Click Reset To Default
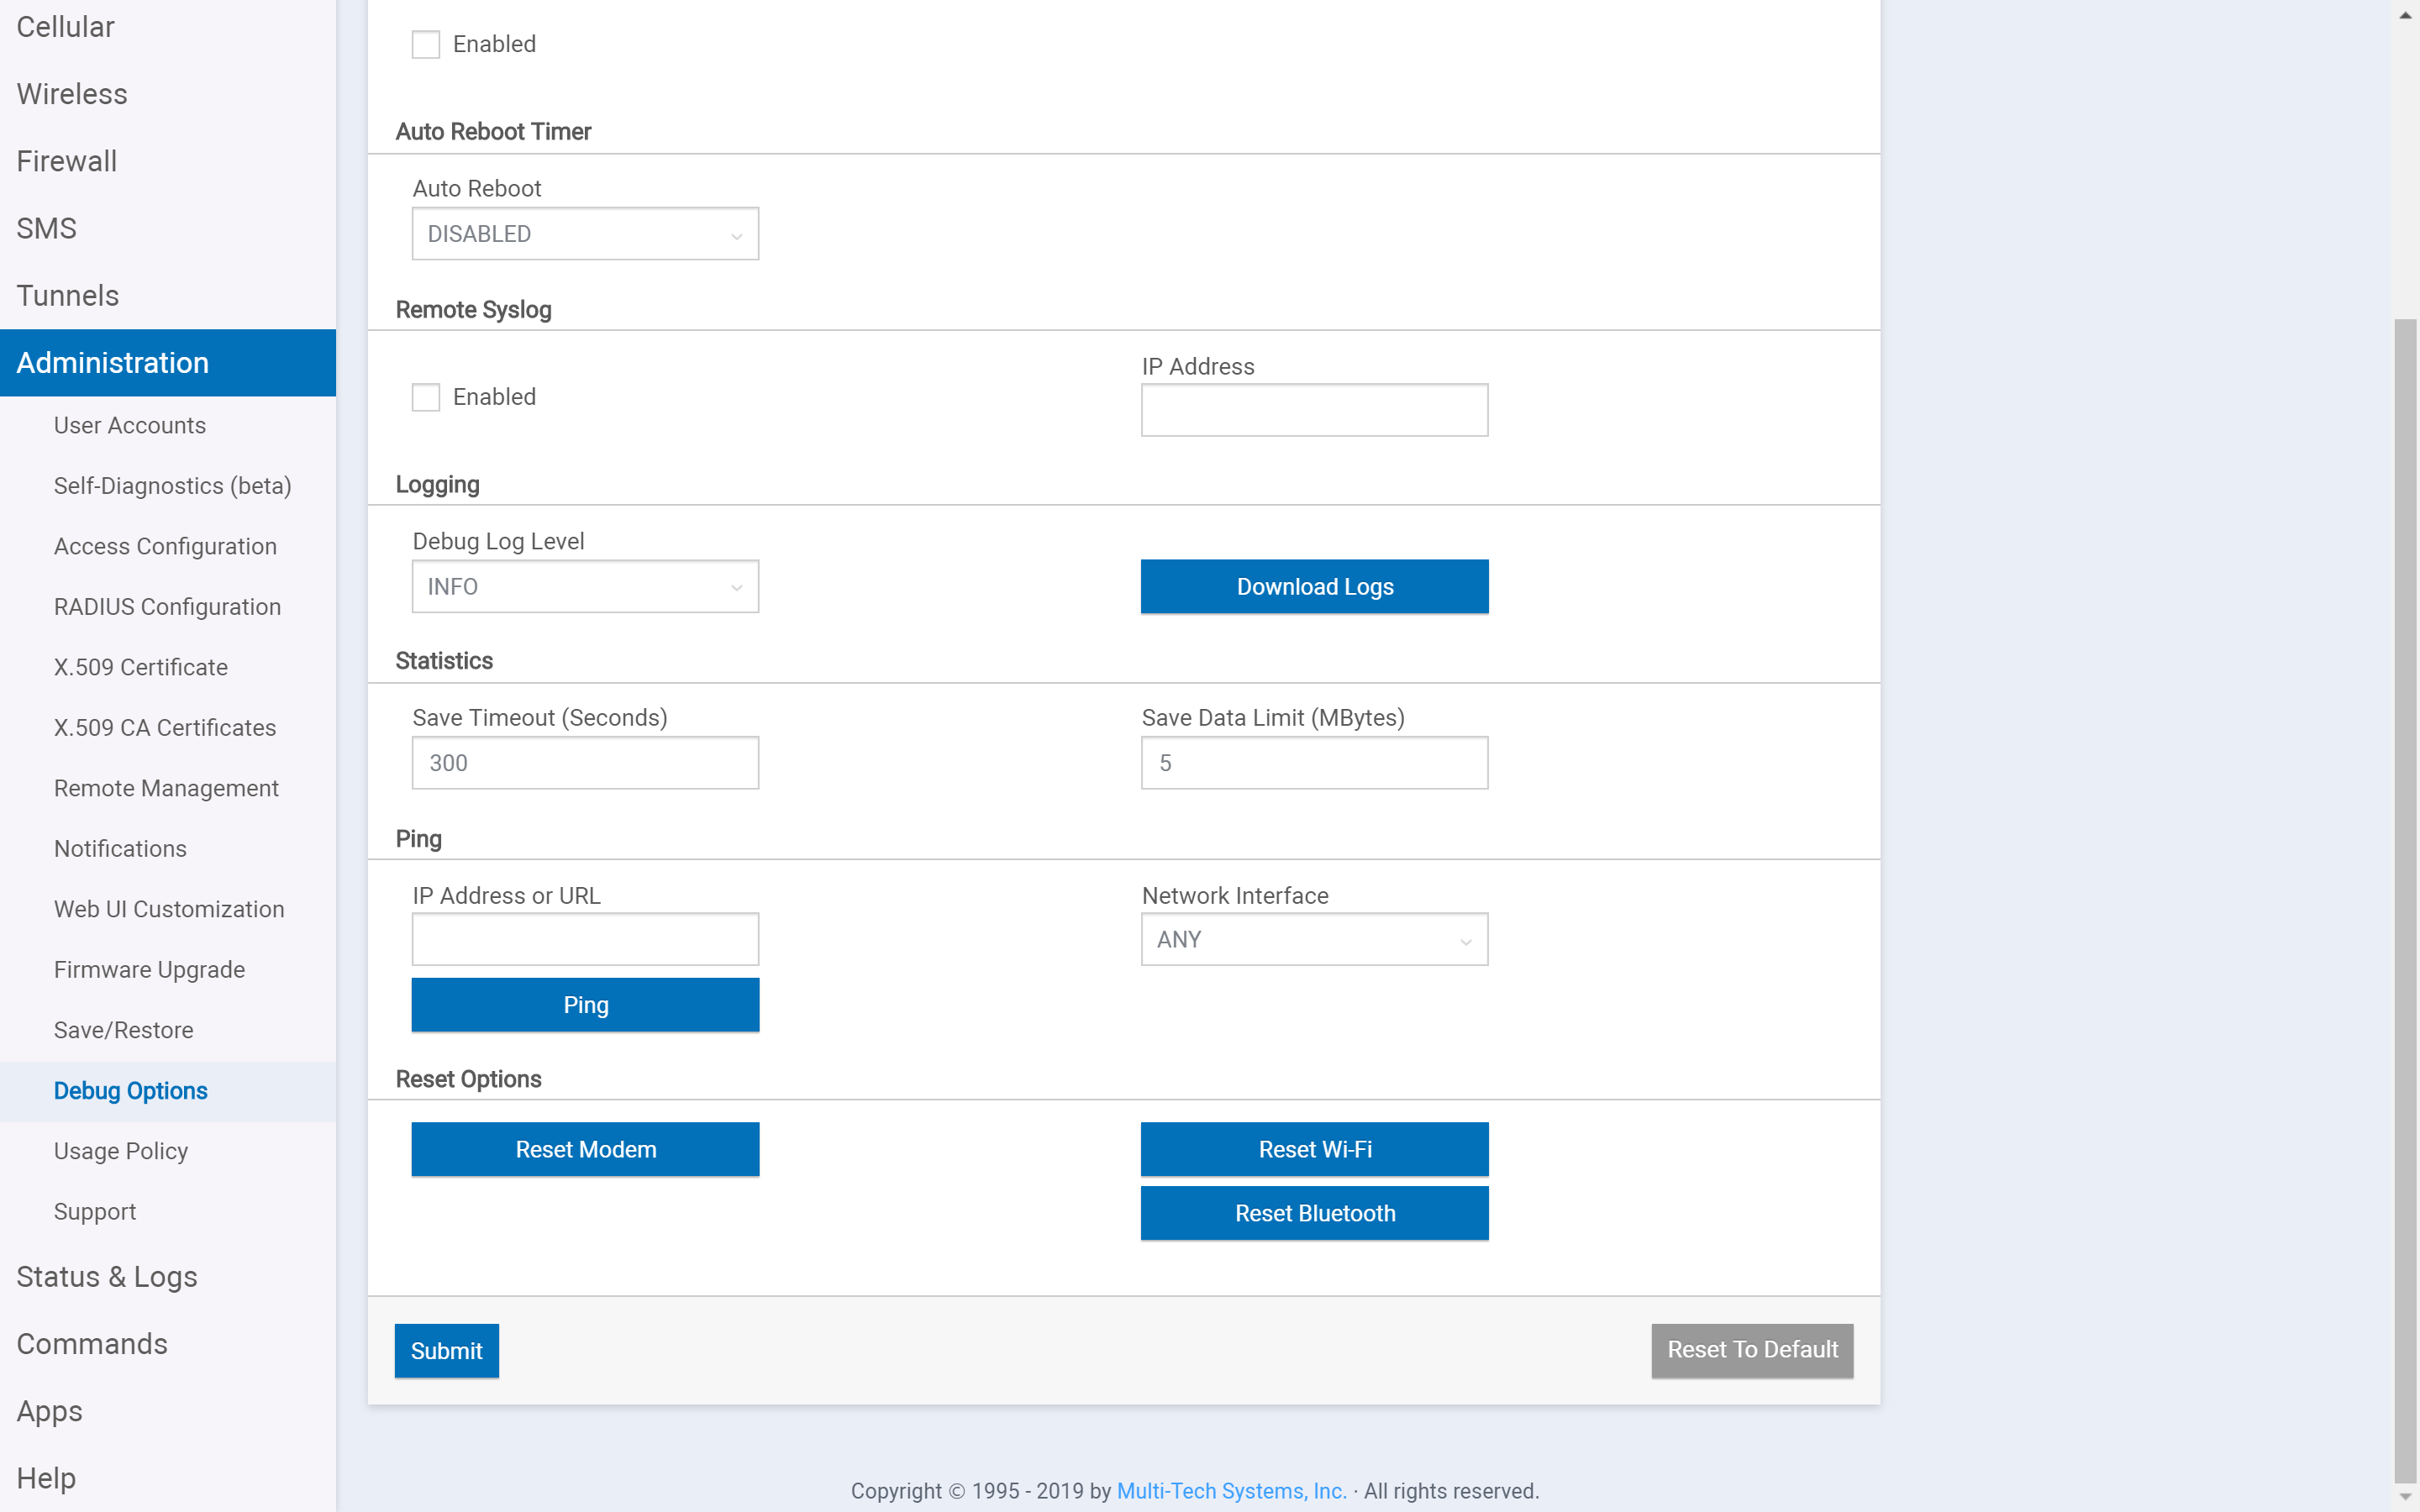The image size is (2420, 1512). tap(1751, 1350)
